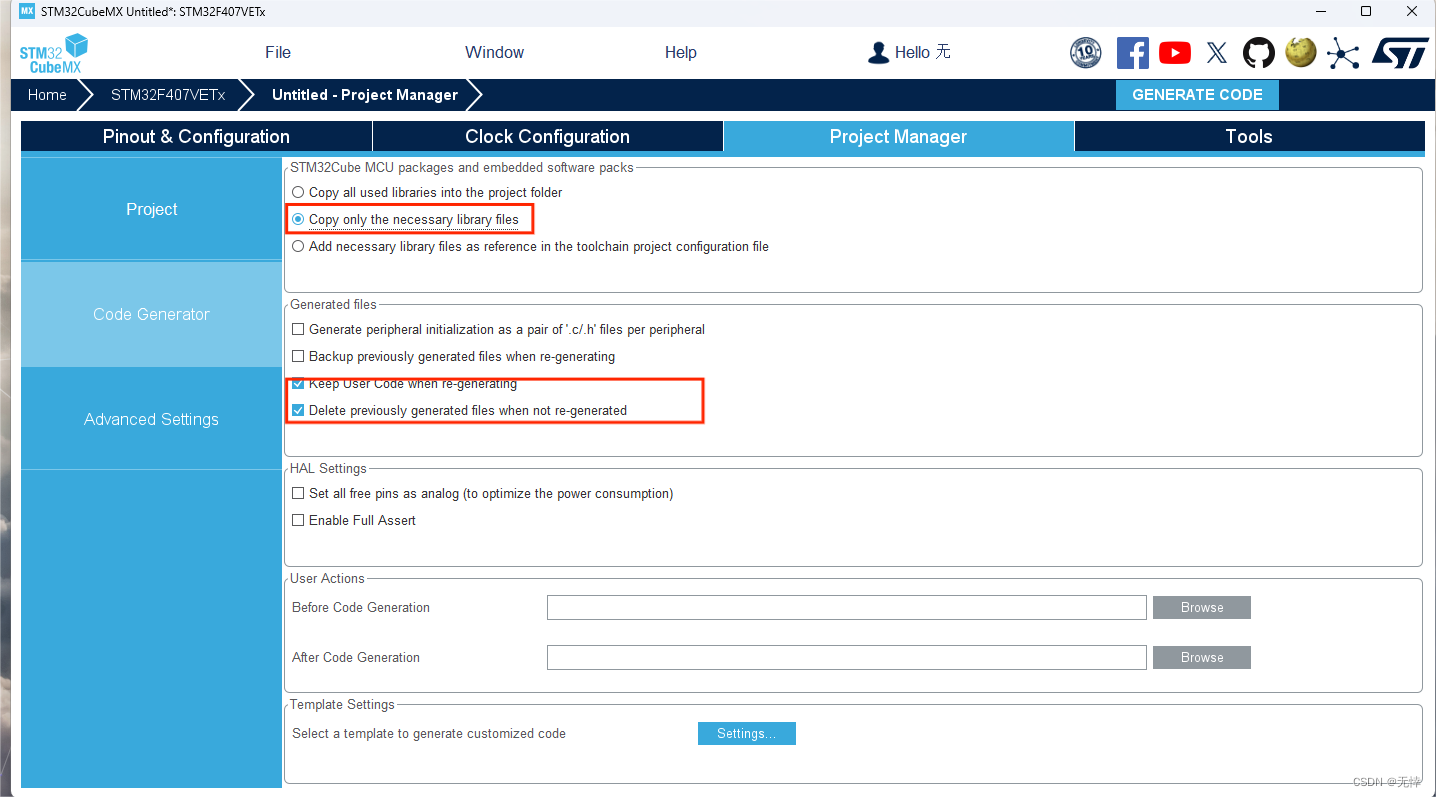
Task: Click the ST logo icon
Action: [x=1400, y=53]
